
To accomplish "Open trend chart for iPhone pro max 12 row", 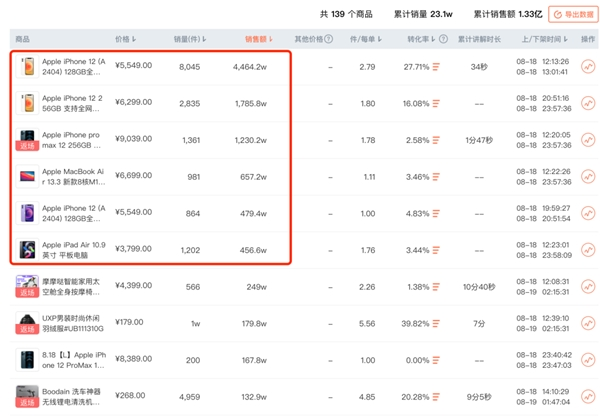I will 588,140.
